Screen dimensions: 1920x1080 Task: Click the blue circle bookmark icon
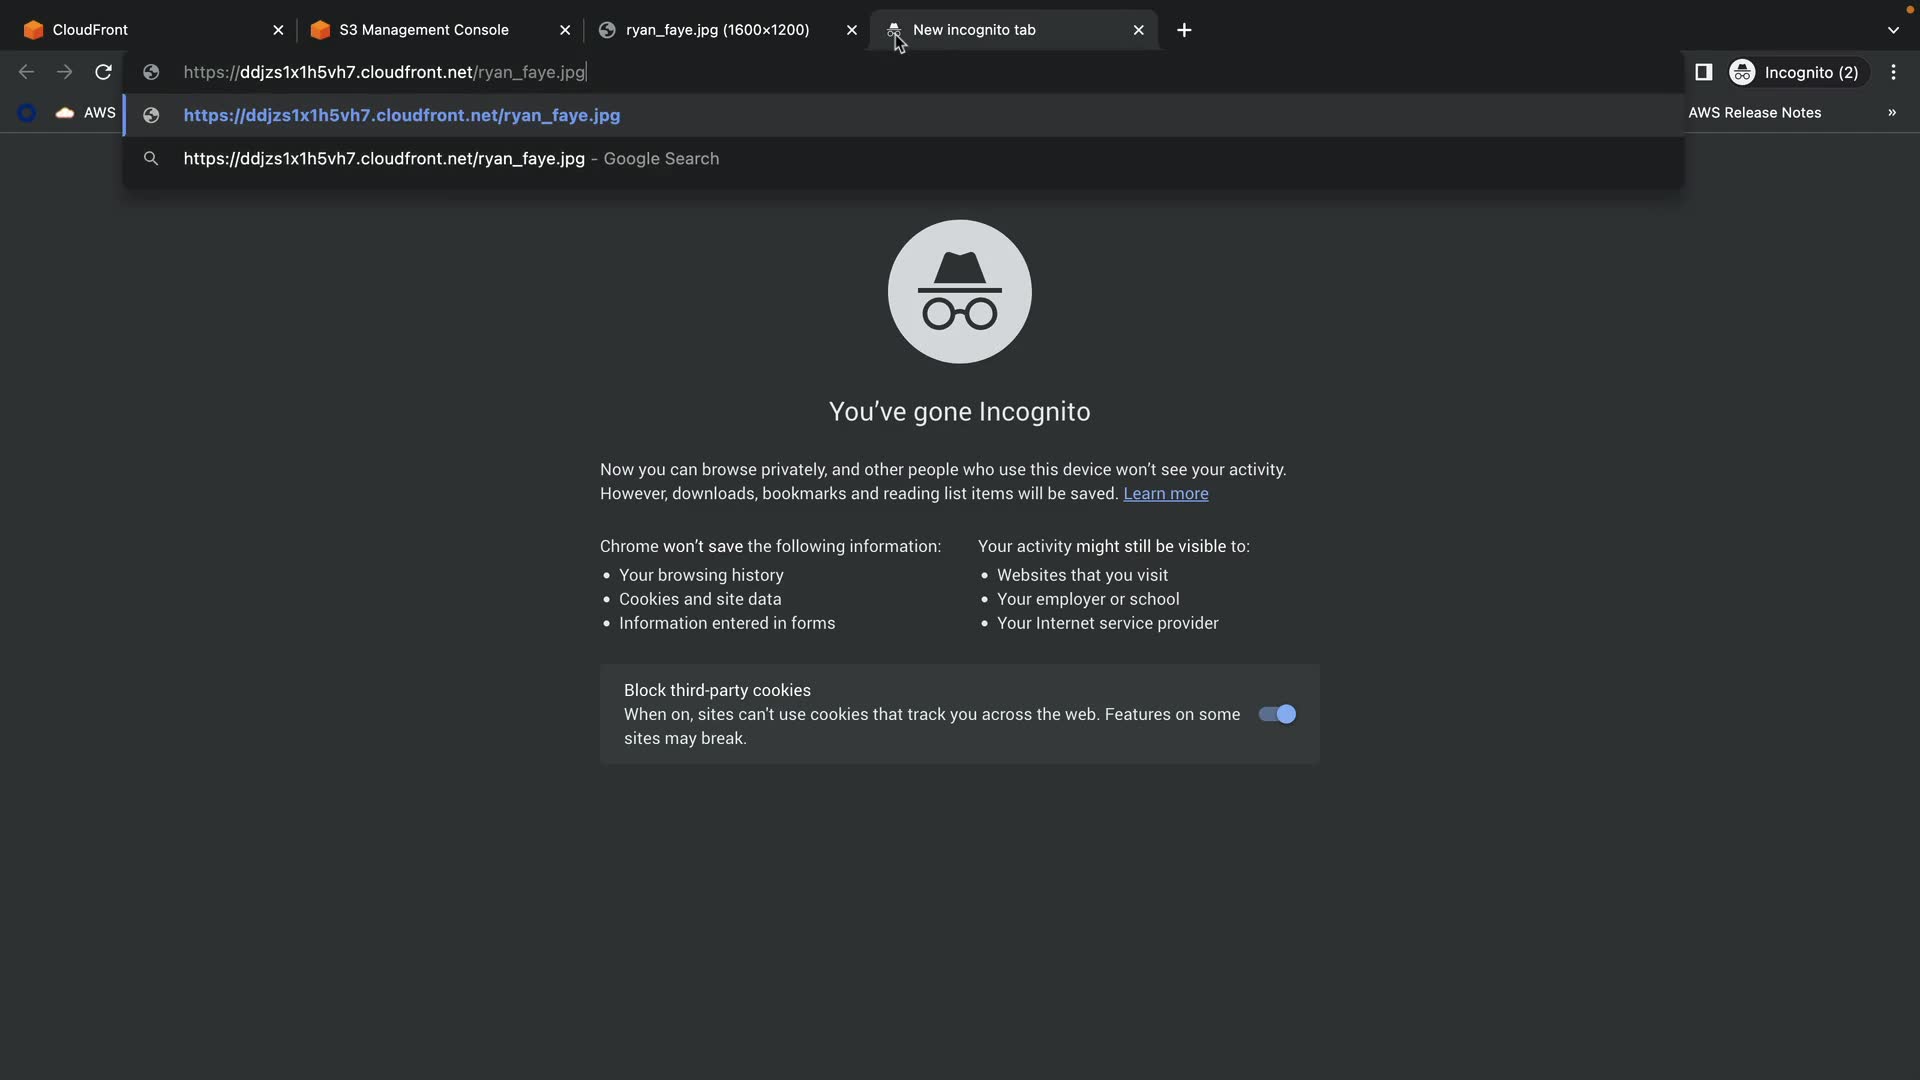[27, 113]
